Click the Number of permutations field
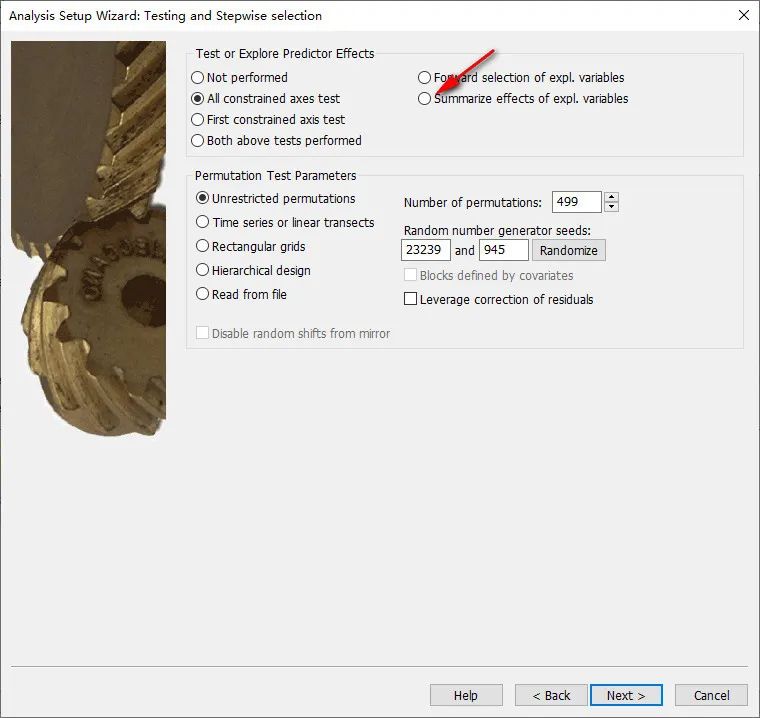Image resolution: width=760 pixels, height=718 pixels. [576, 202]
